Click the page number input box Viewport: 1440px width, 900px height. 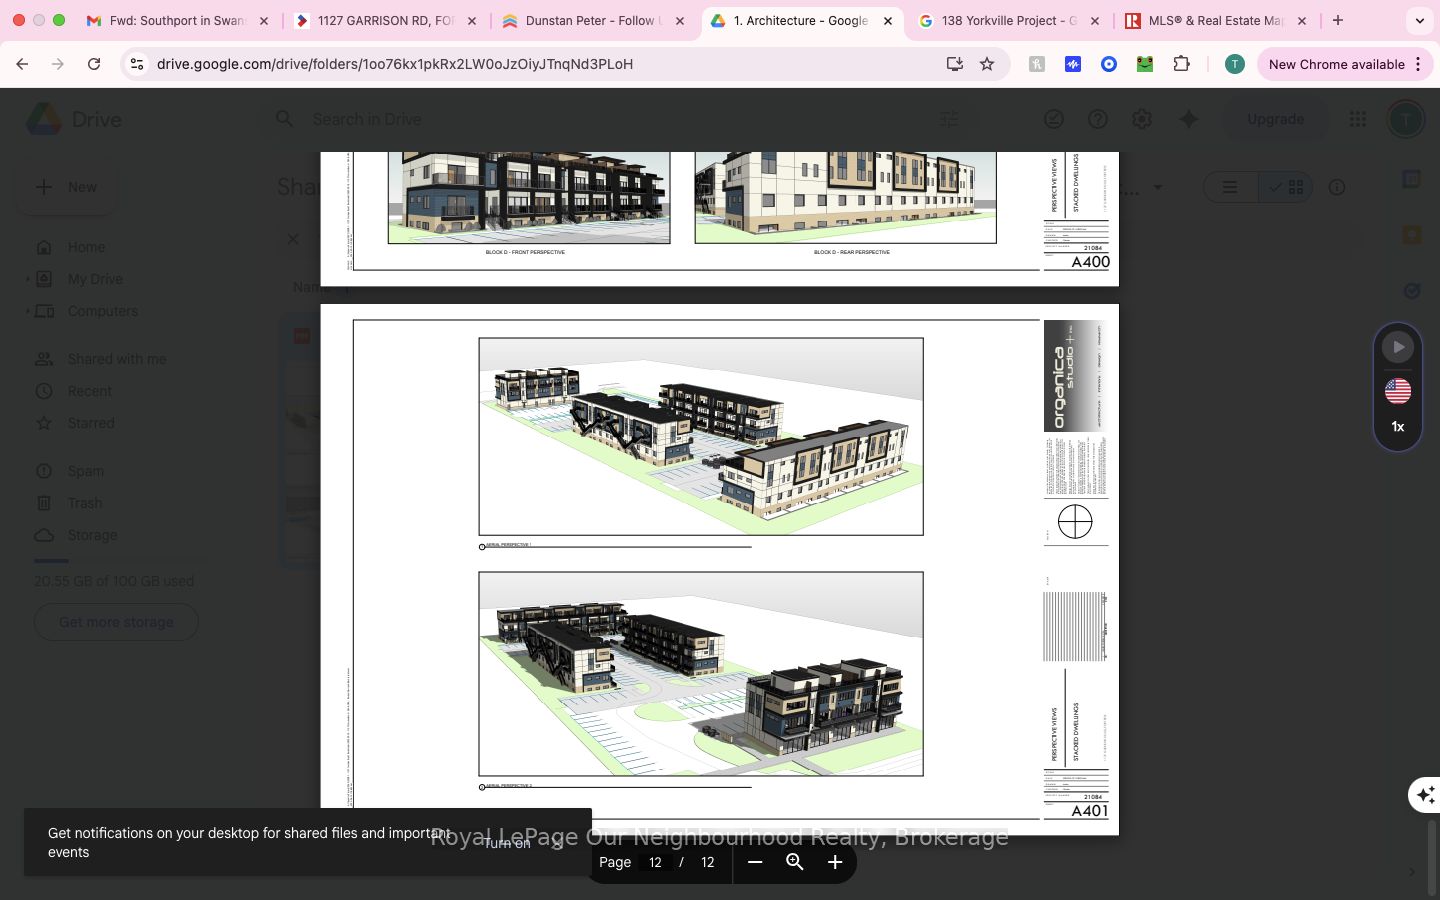(x=655, y=862)
